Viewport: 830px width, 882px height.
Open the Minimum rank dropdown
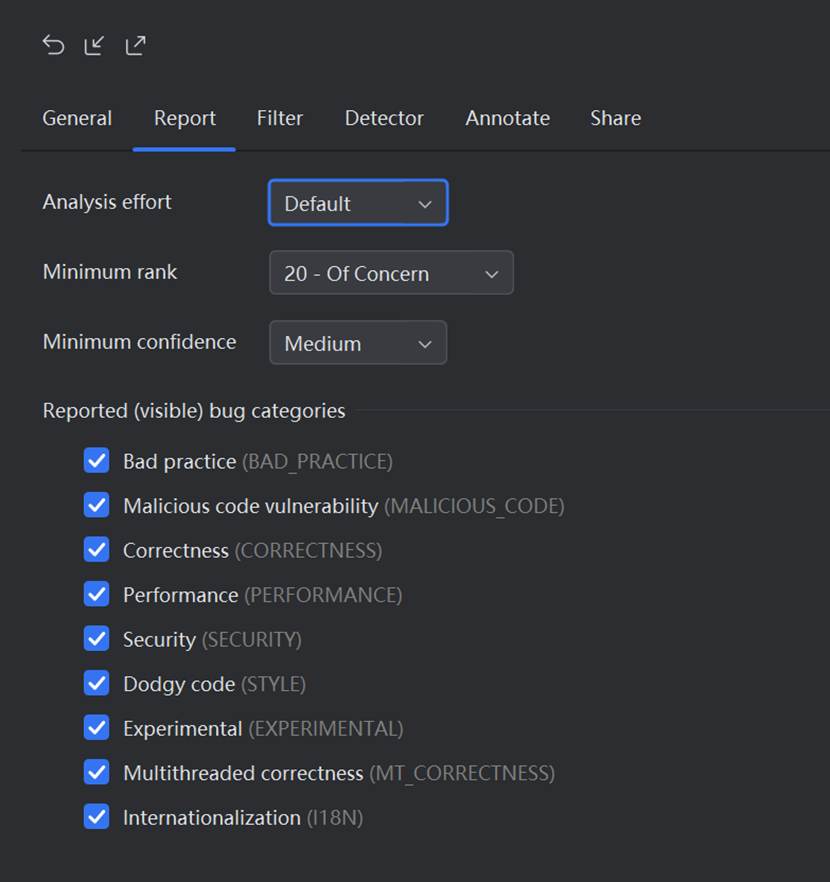pos(391,273)
